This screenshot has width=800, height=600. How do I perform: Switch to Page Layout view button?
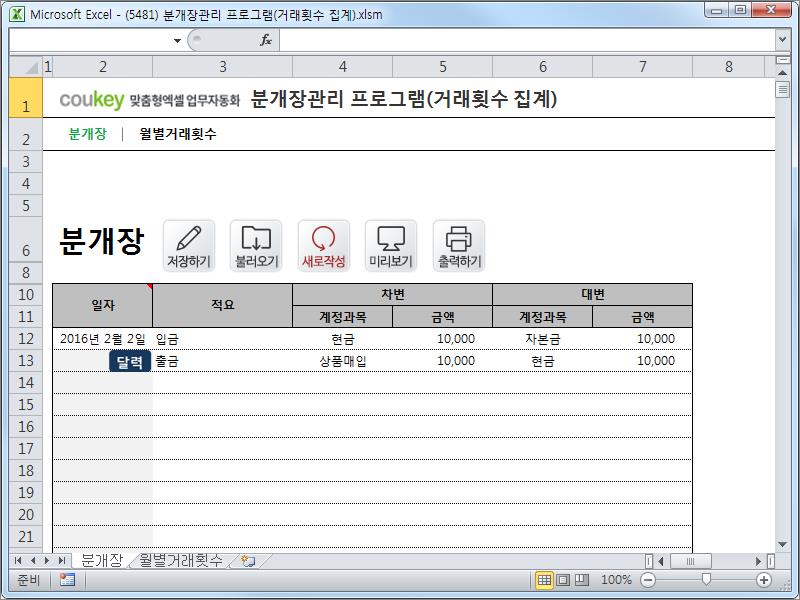coord(563,580)
